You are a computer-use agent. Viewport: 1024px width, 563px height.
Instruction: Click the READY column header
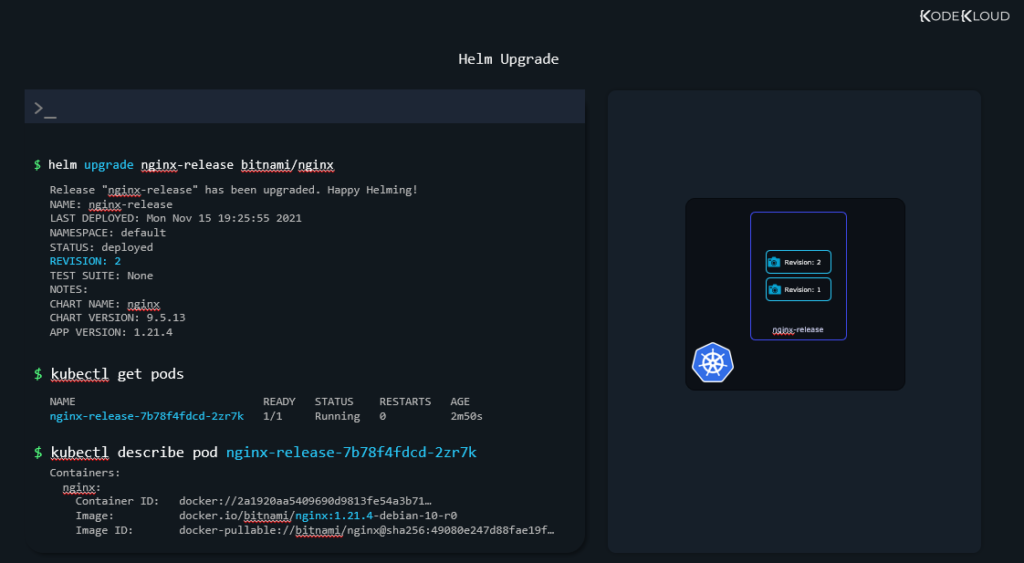point(279,402)
